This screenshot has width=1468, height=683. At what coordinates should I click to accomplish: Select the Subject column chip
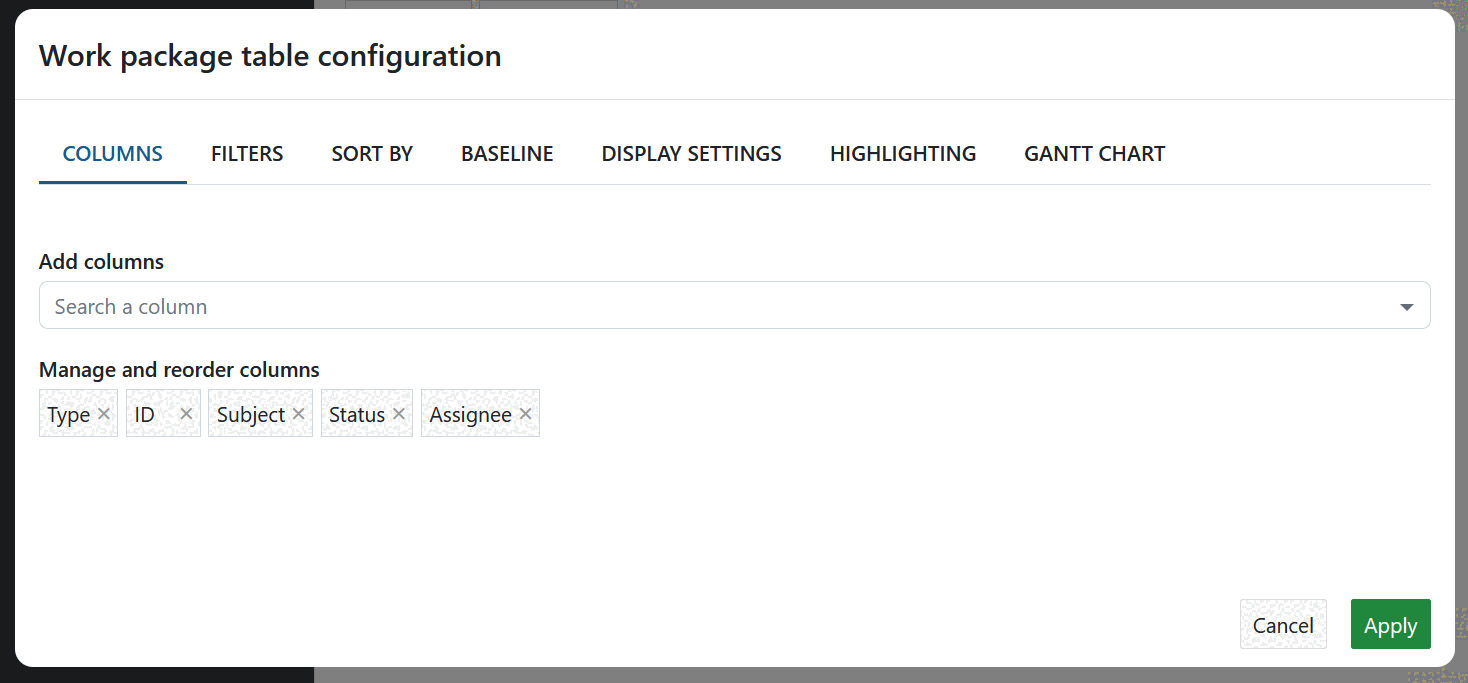click(250, 412)
